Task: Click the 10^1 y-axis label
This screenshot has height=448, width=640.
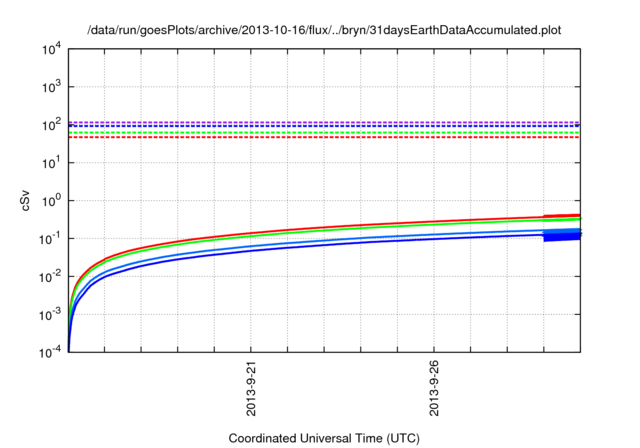Action: (52, 162)
